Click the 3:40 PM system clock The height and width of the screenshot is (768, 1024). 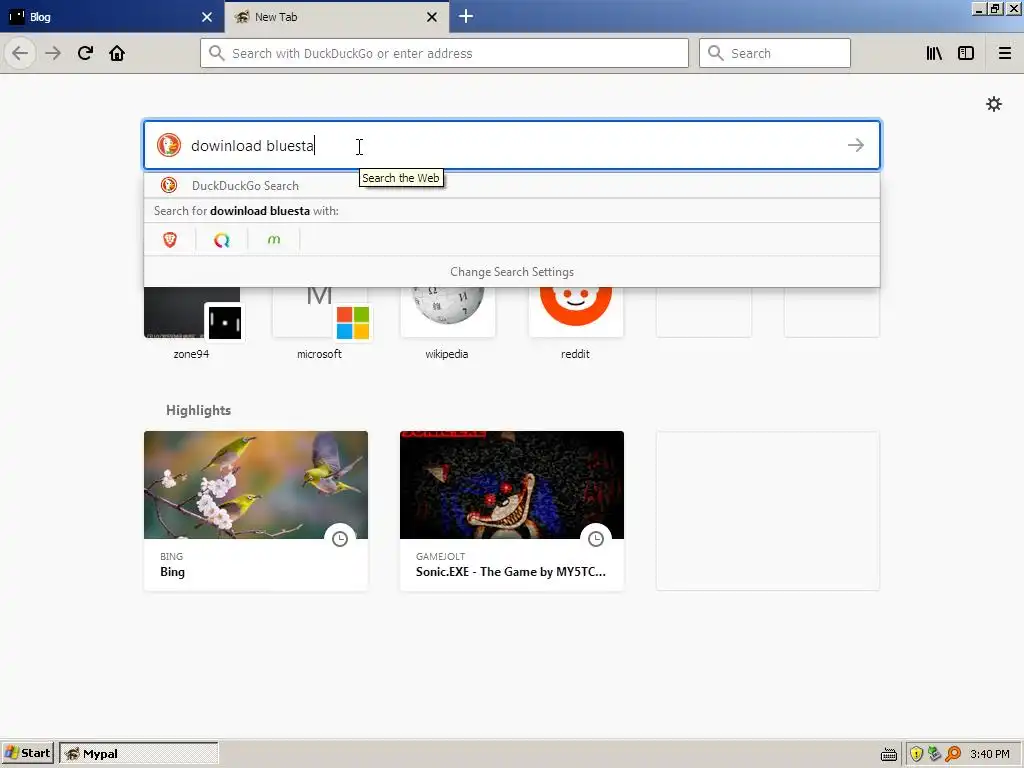pos(990,754)
